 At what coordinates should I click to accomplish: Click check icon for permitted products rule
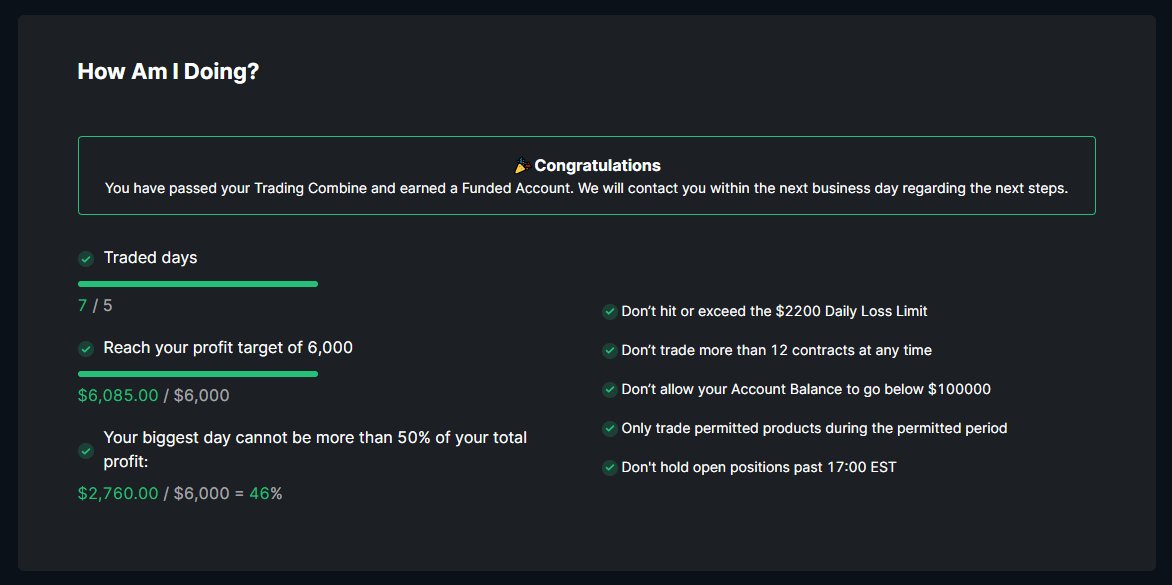609,429
